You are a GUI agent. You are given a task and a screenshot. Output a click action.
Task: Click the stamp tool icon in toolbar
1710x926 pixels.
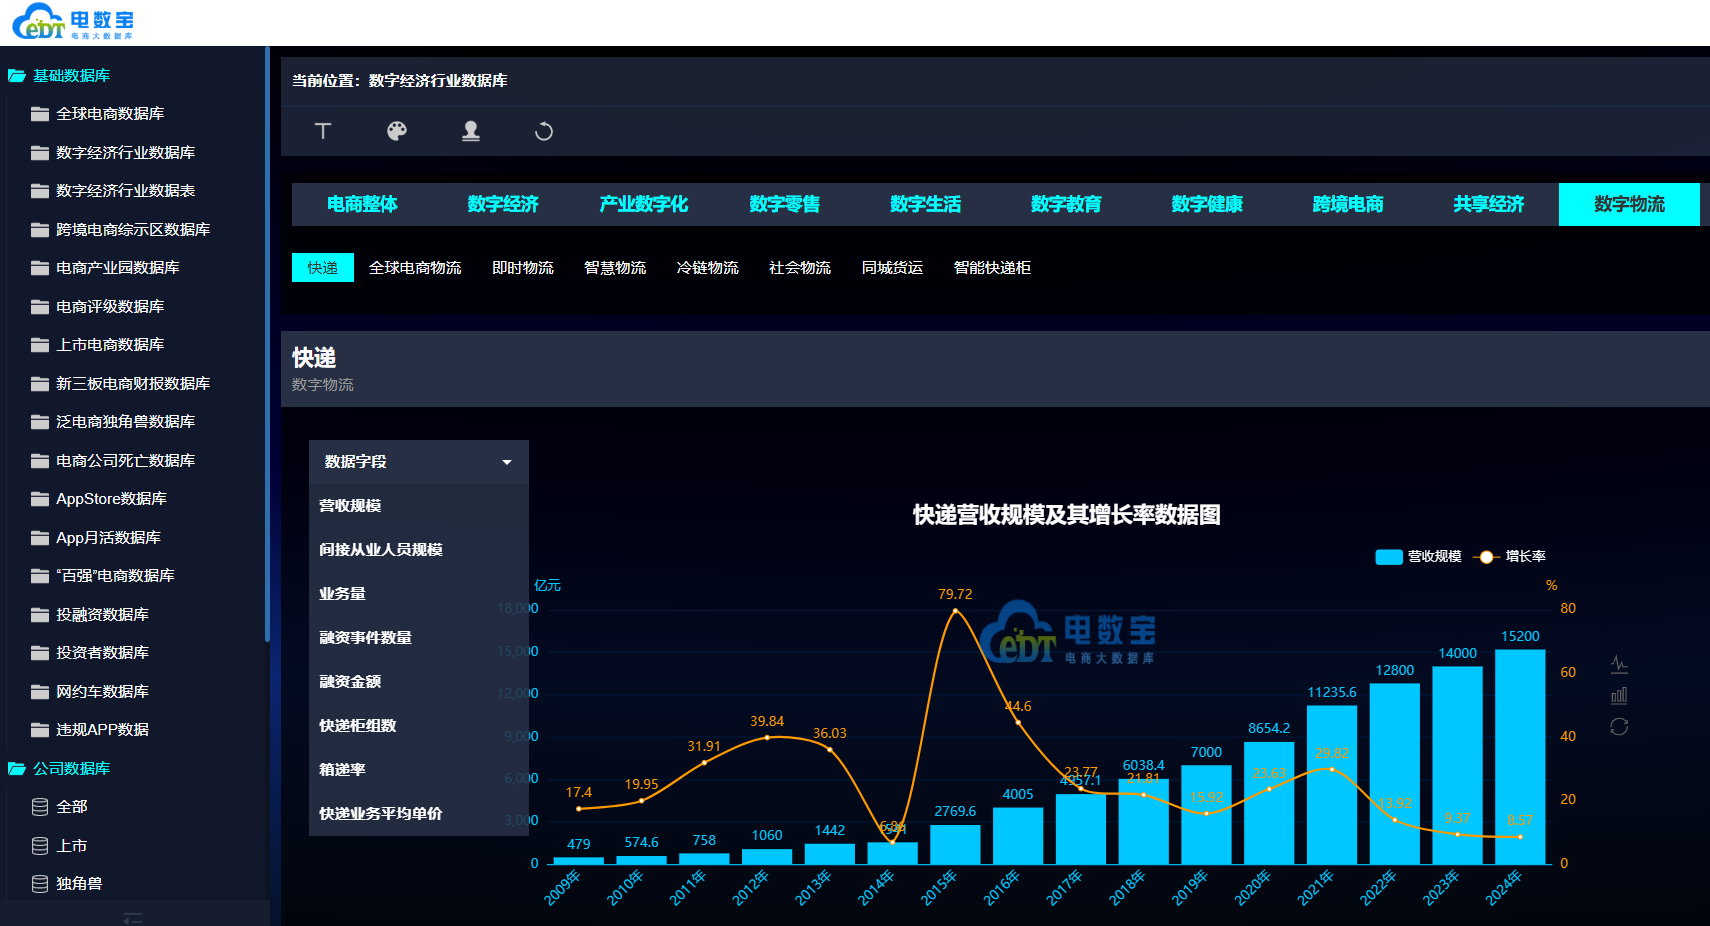pos(470,131)
